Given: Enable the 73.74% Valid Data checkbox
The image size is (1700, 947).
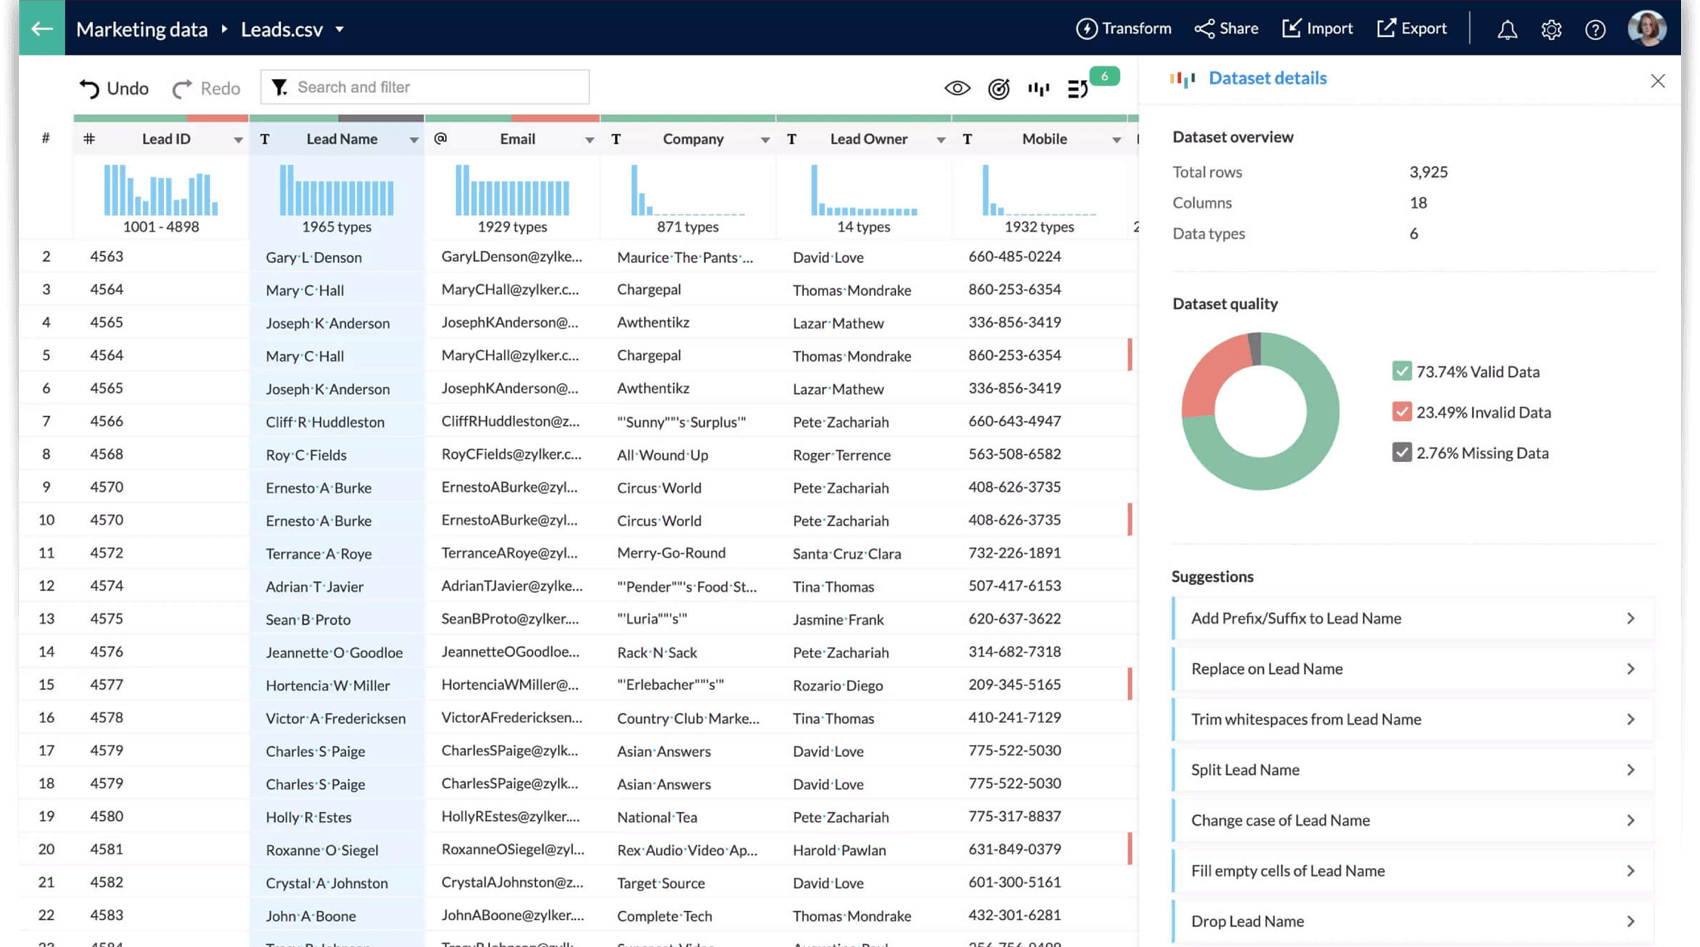Looking at the screenshot, I should tap(1401, 370).
